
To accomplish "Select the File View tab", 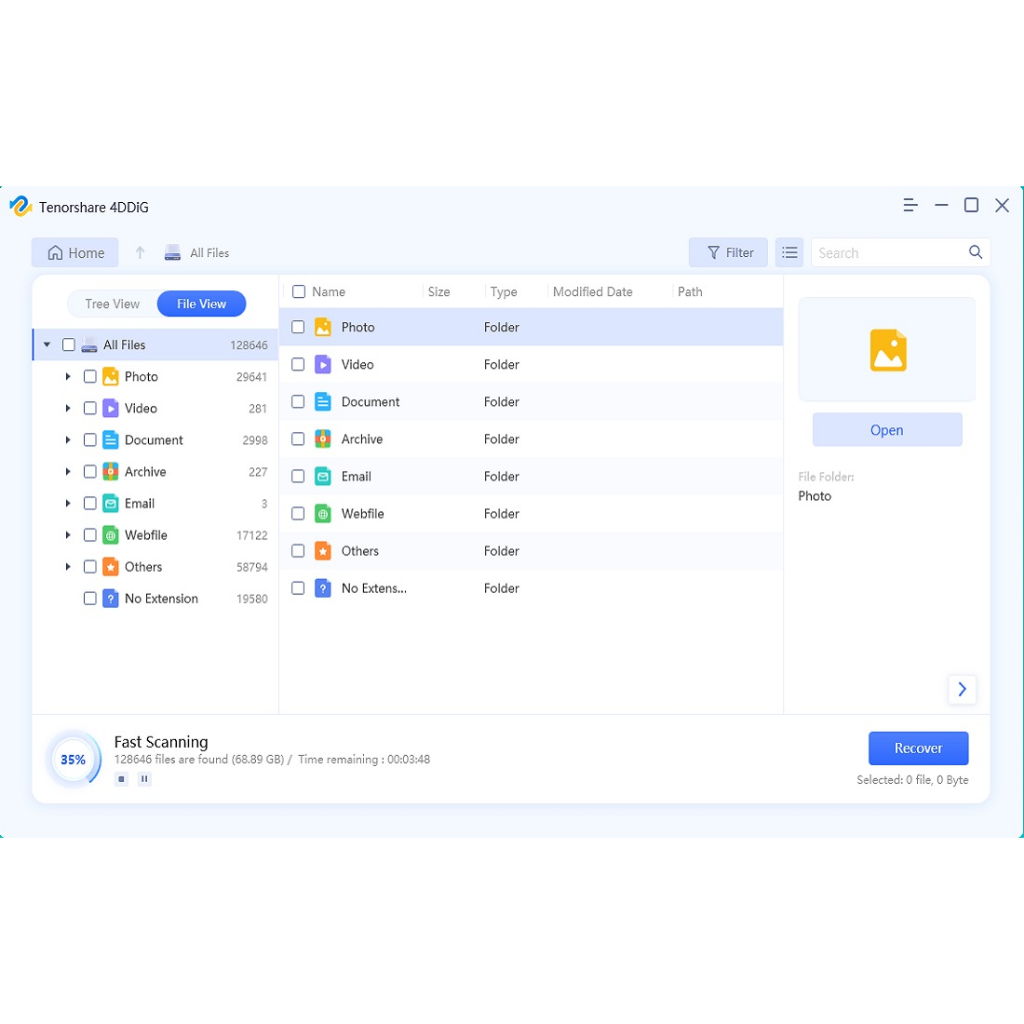I will 201,304.
